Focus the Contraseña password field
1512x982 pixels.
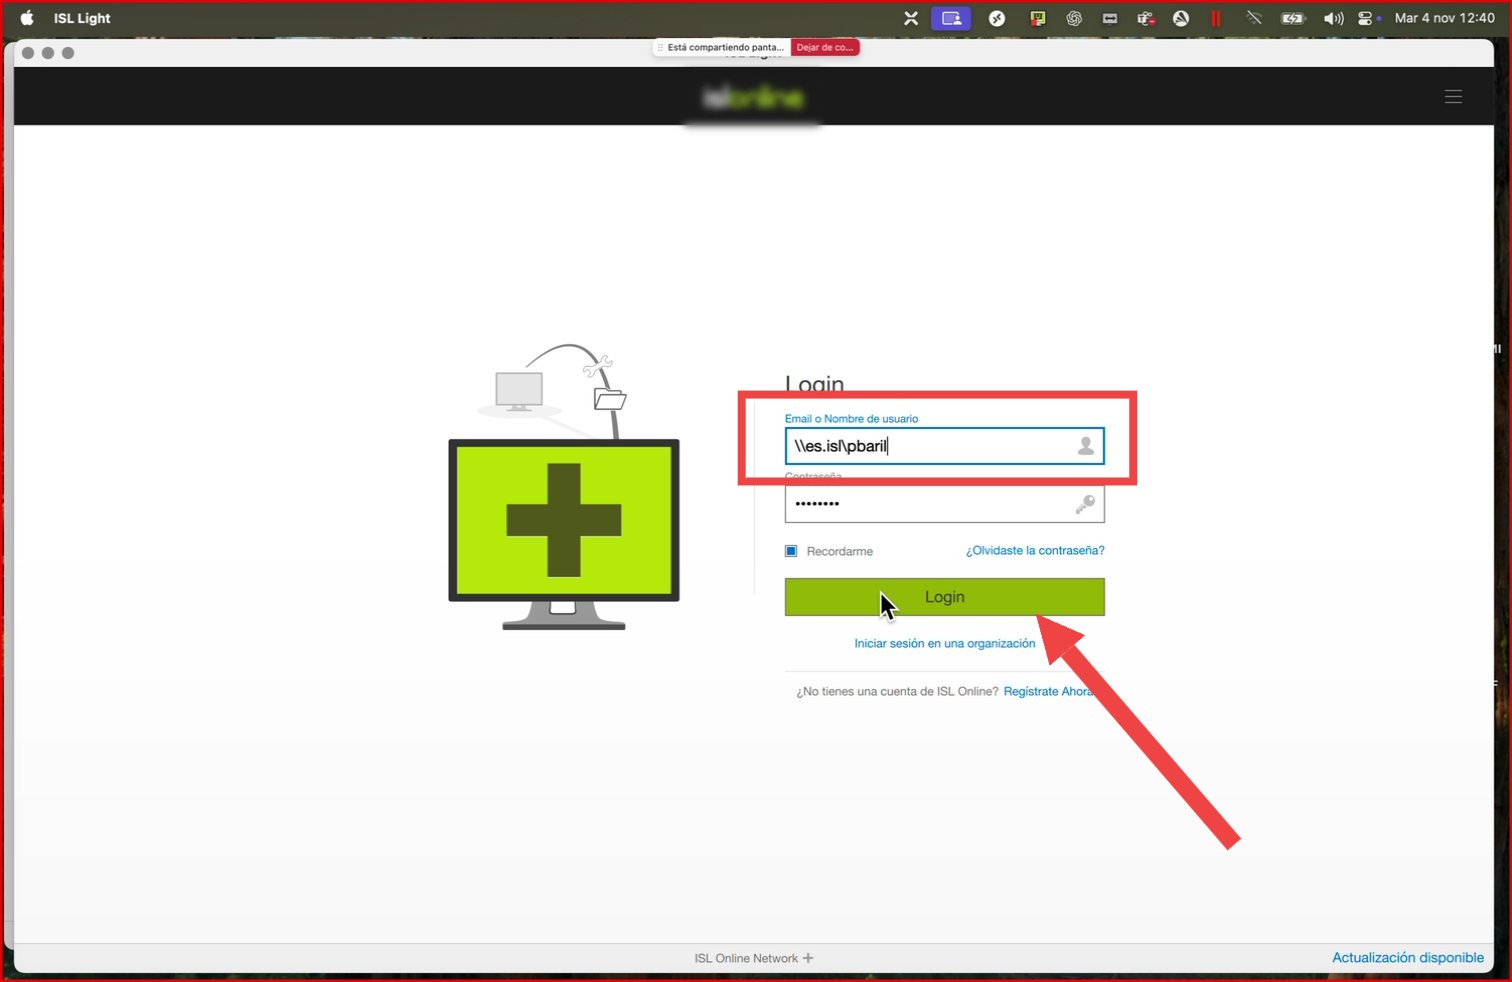(x=930, y=505)
